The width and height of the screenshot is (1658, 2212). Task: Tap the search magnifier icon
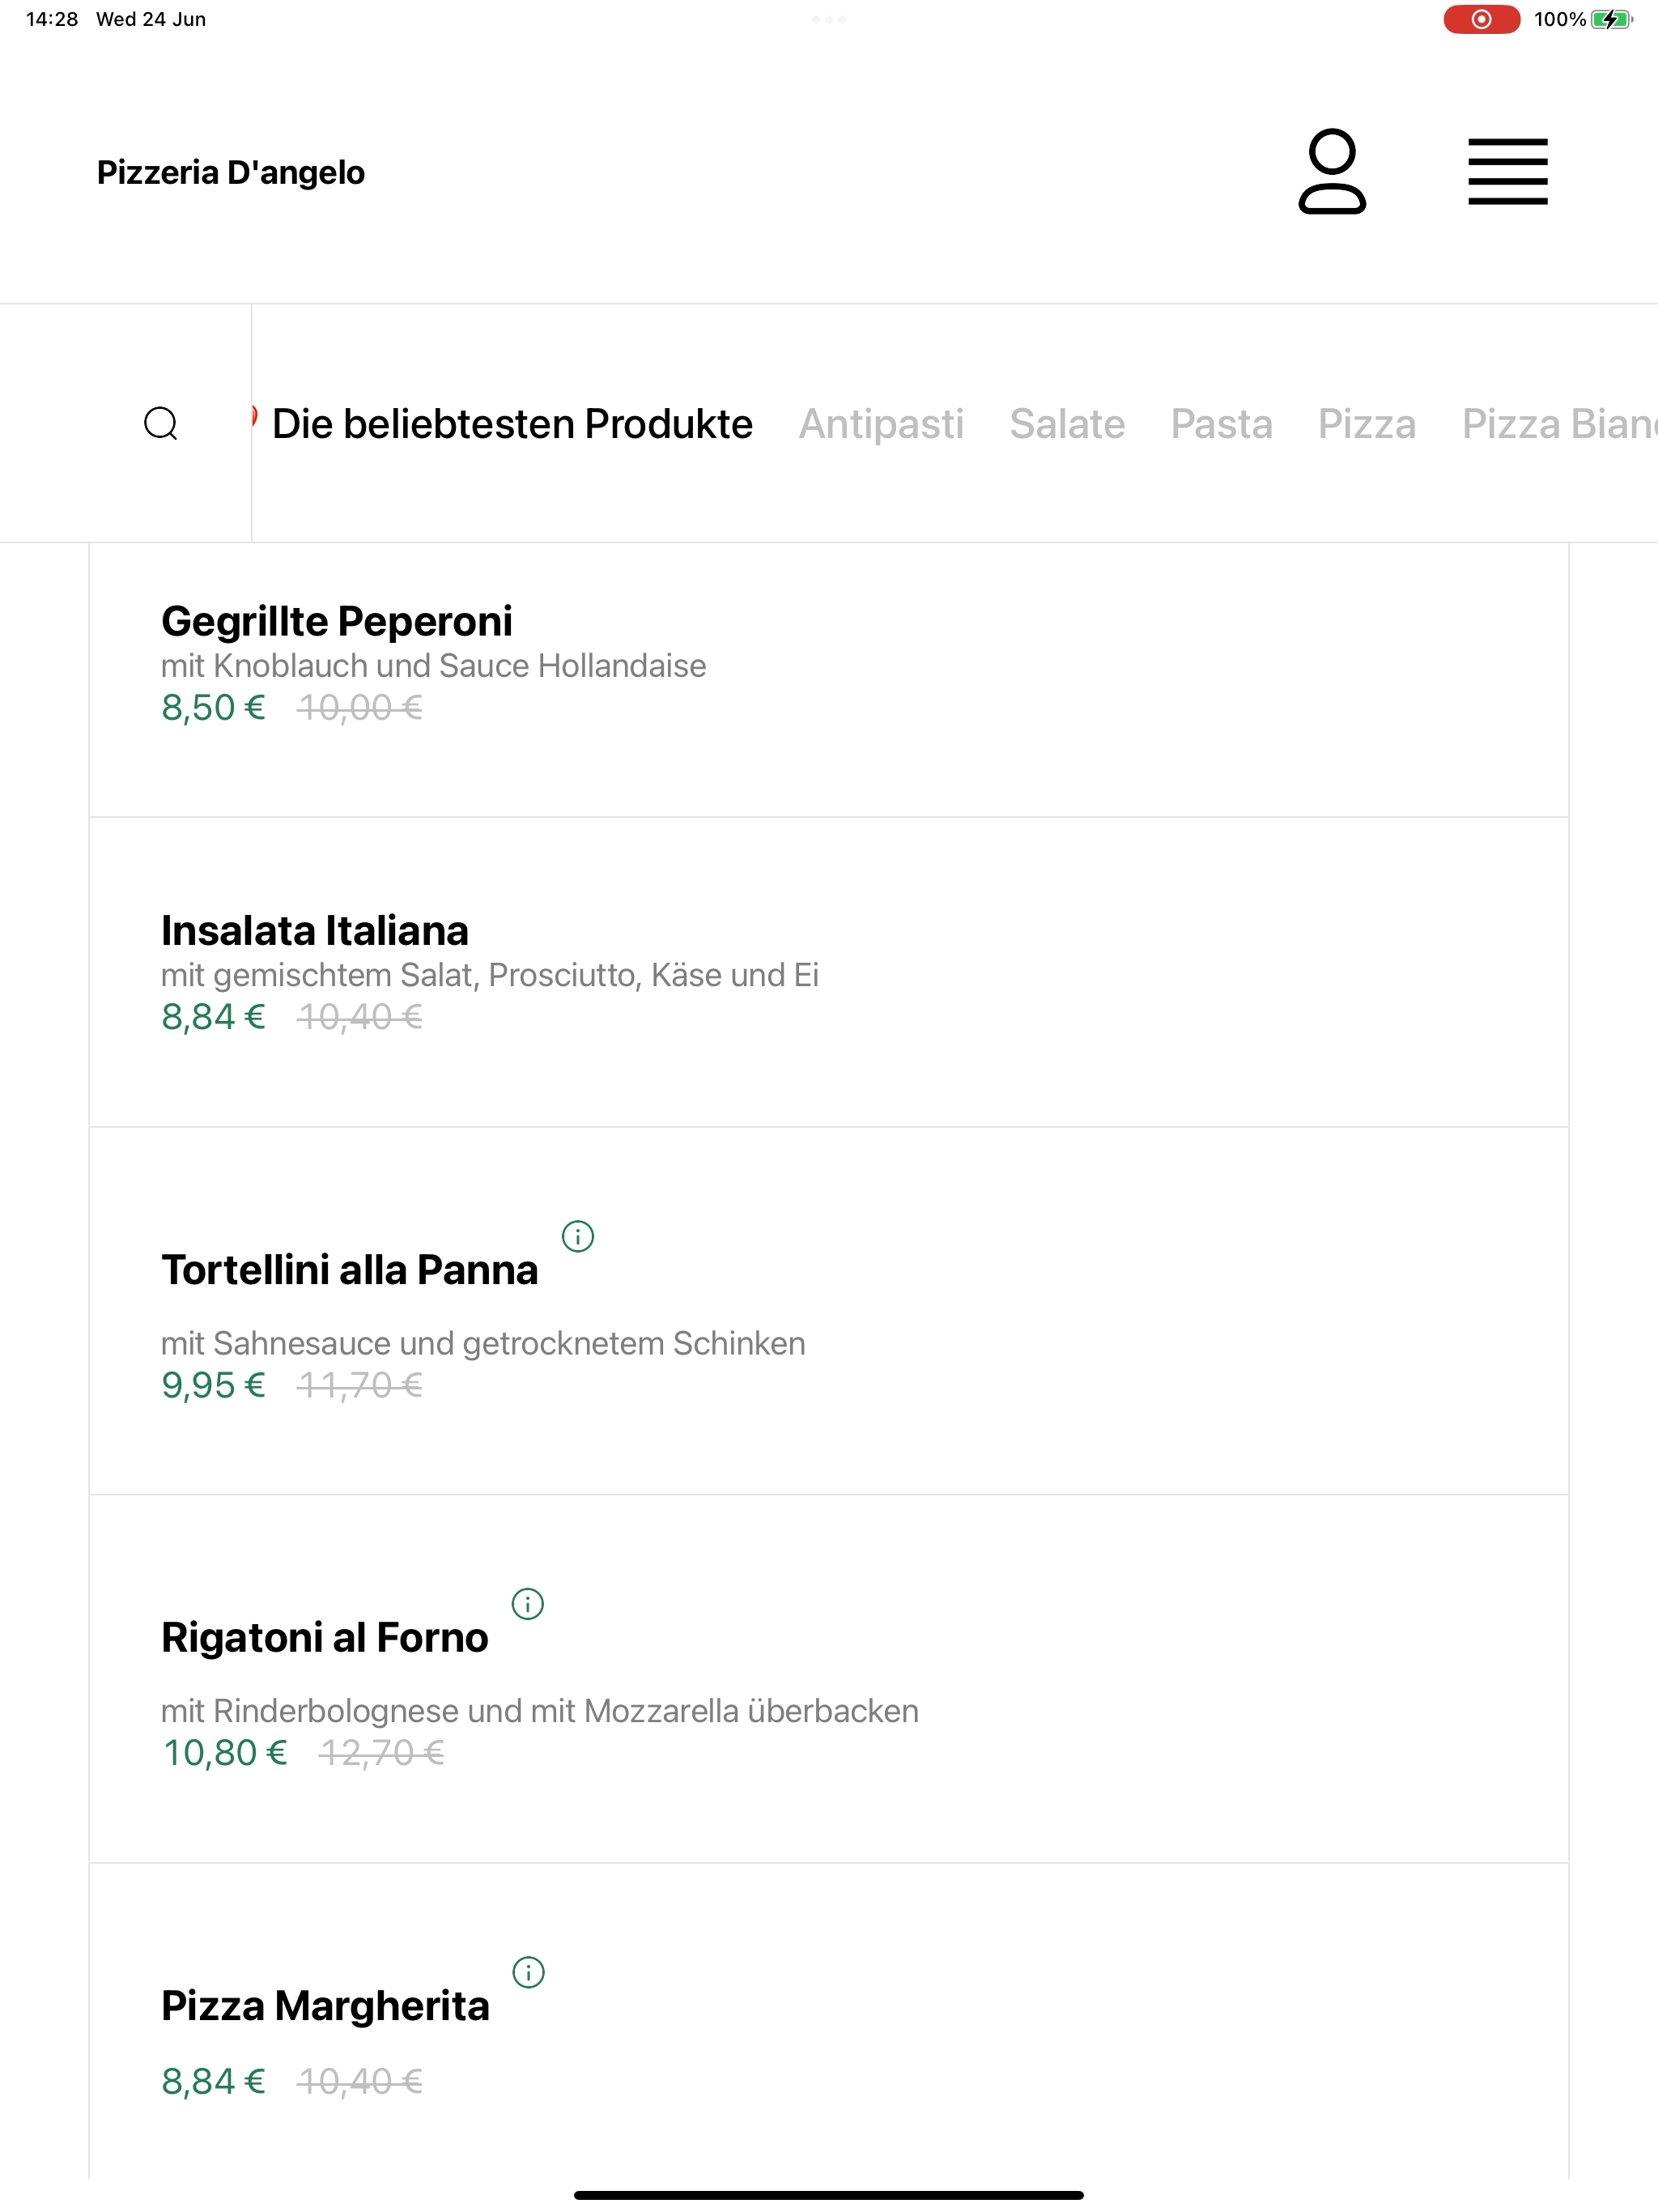point(160,423)
